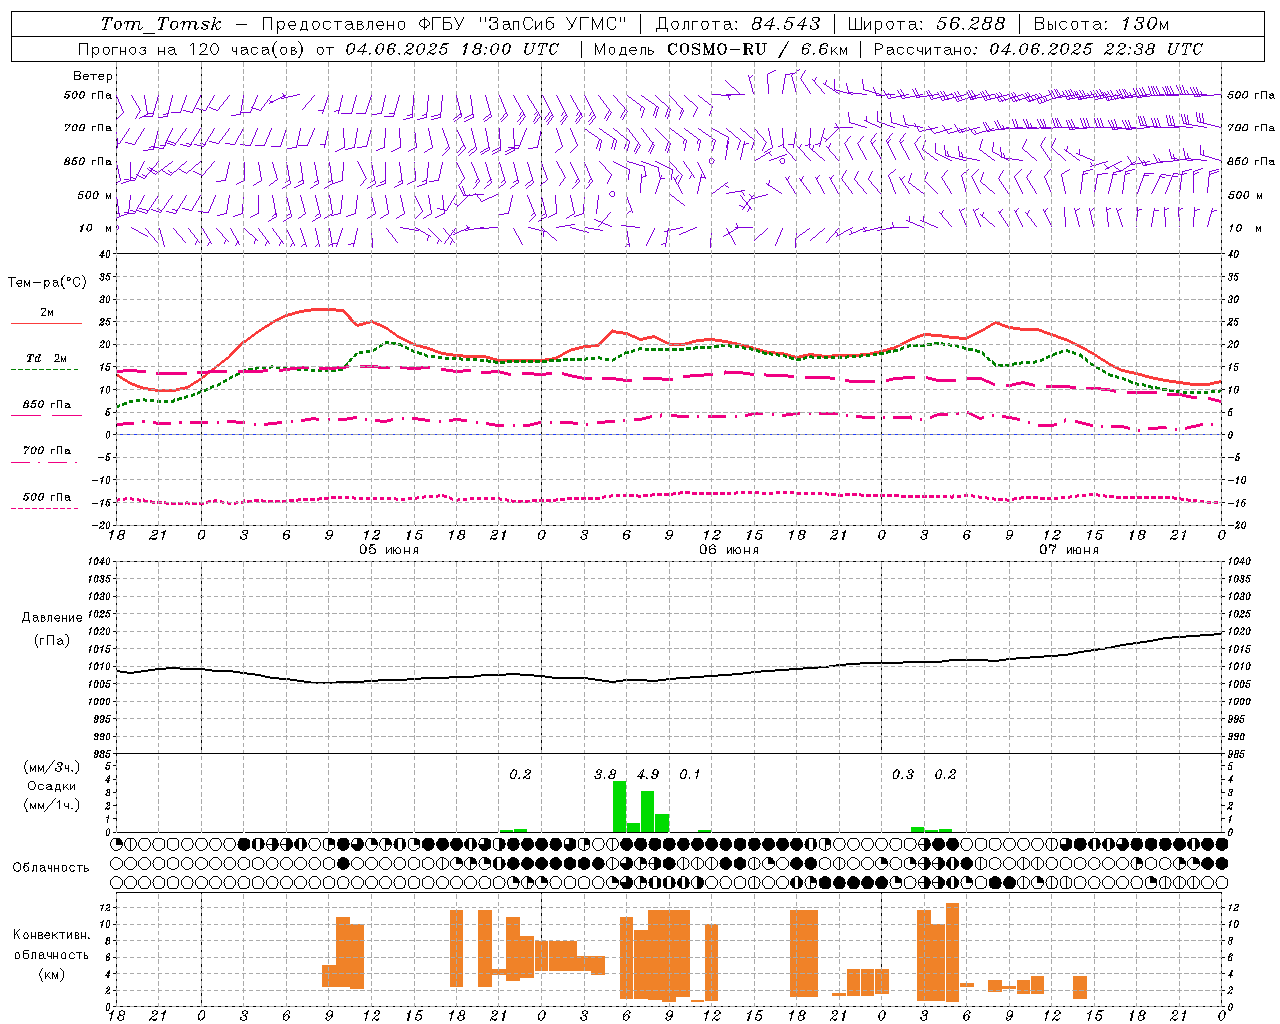1280x1024 pixels.
Task: Select the Давление panel label
Action: [x=52, y=618]
